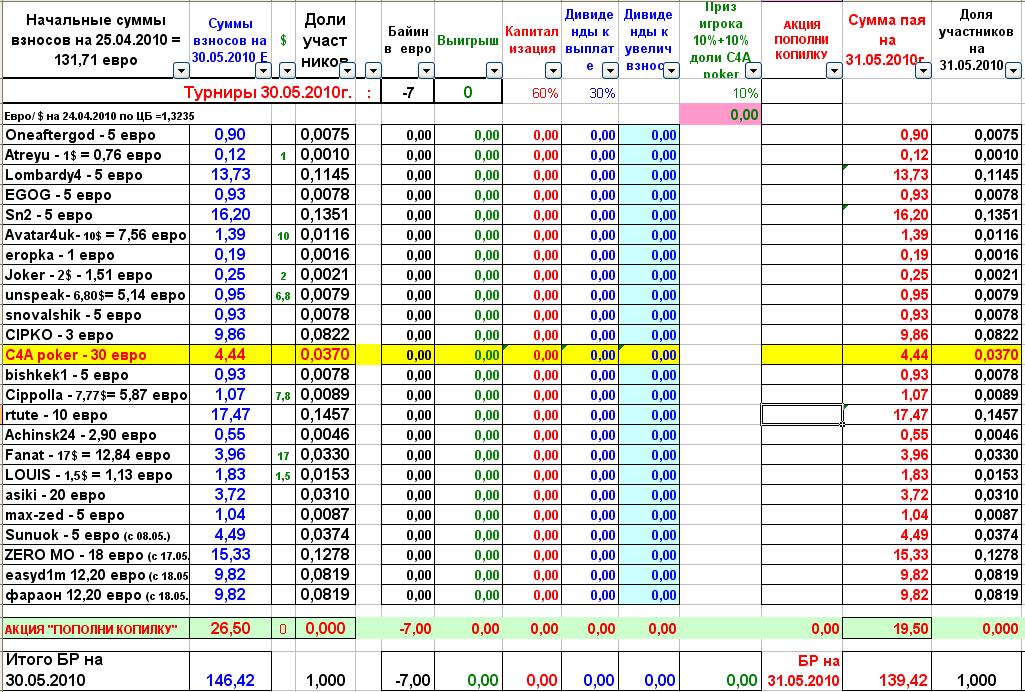The image size is (1025, 692).
Task: Open Дивиденды к увеличению взноса filter
Action: click(668, 70)
